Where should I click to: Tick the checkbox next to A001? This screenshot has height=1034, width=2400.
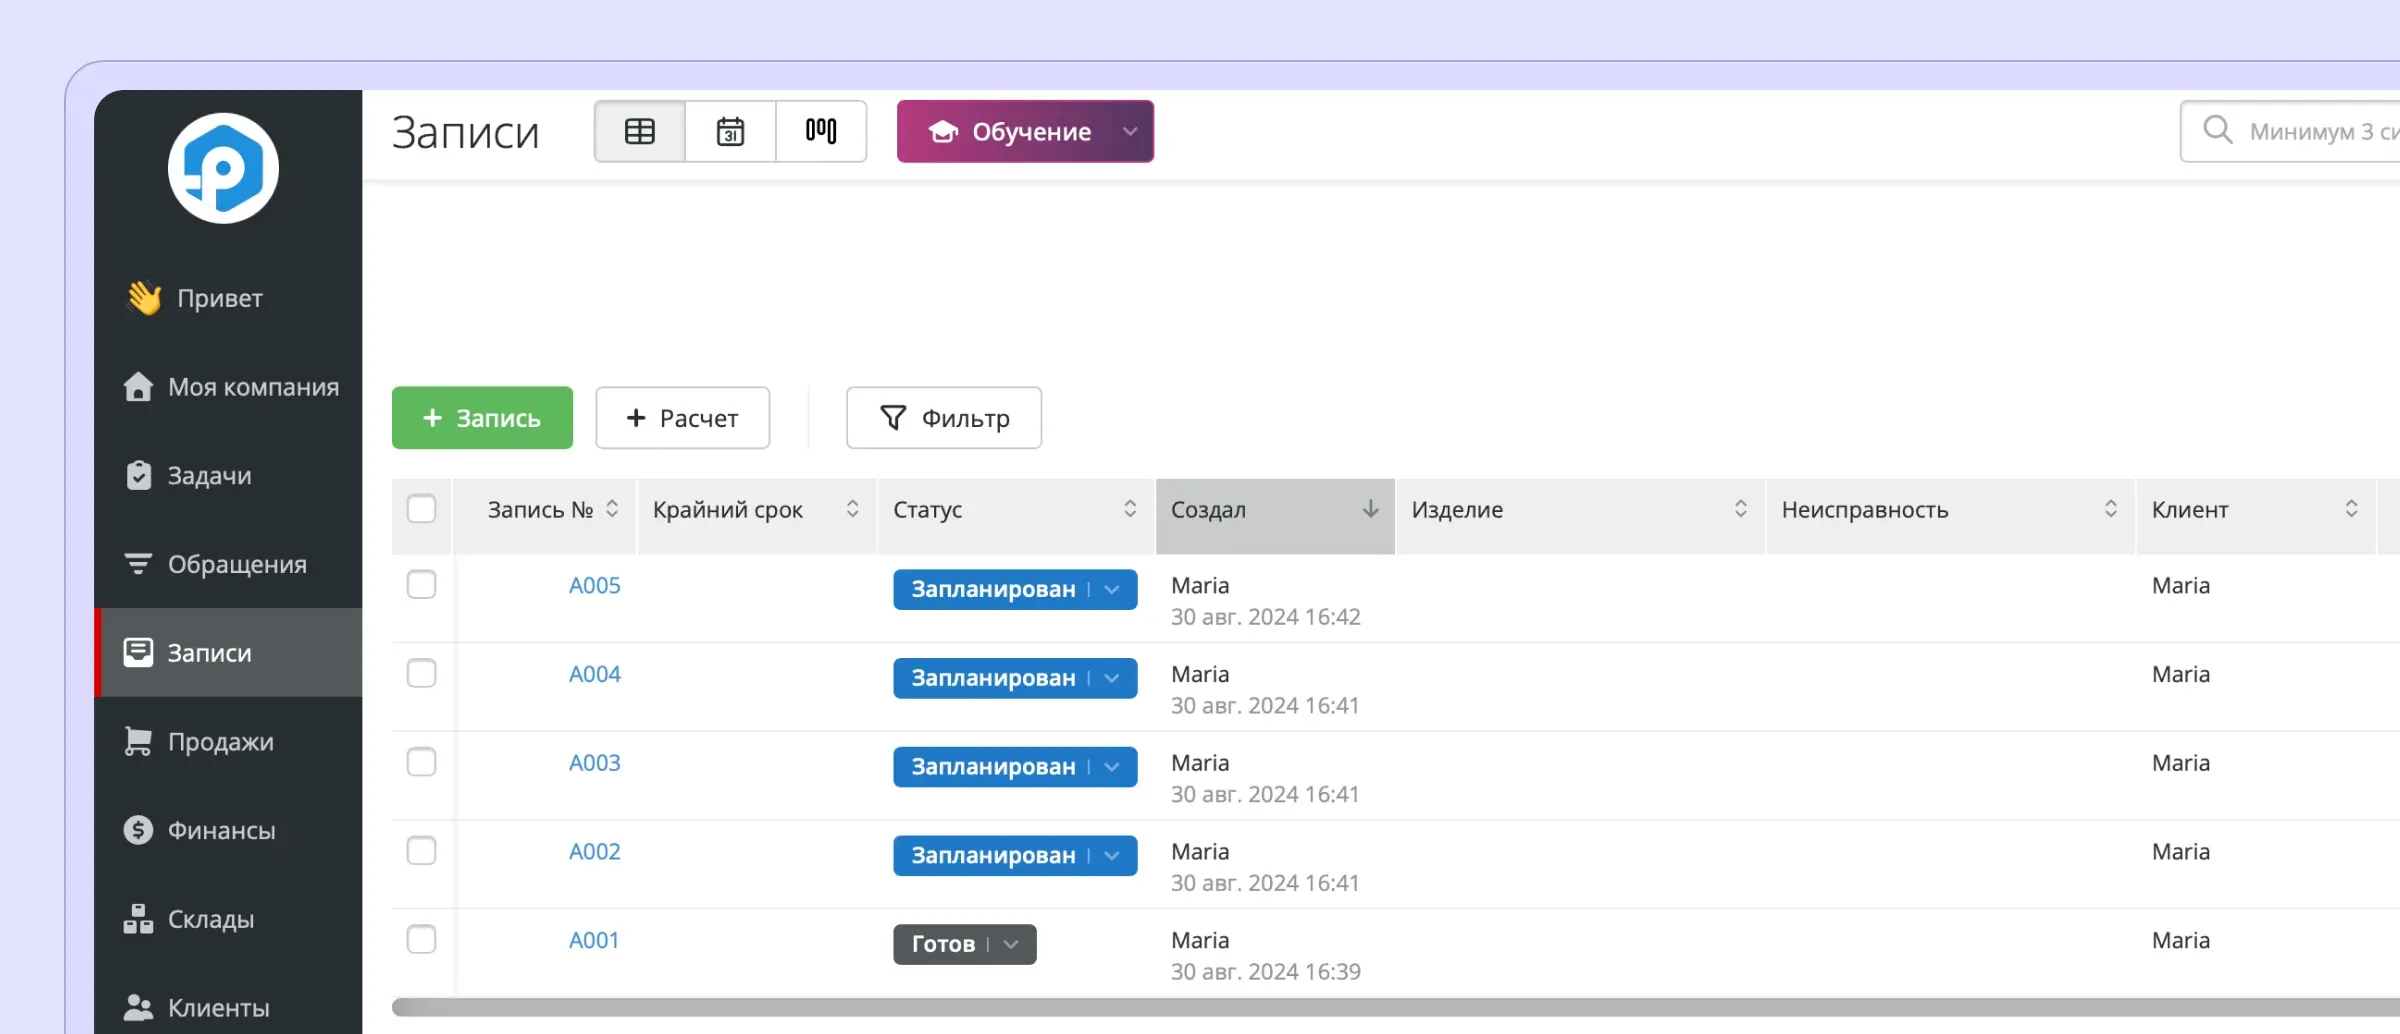[x=423, y=939]
